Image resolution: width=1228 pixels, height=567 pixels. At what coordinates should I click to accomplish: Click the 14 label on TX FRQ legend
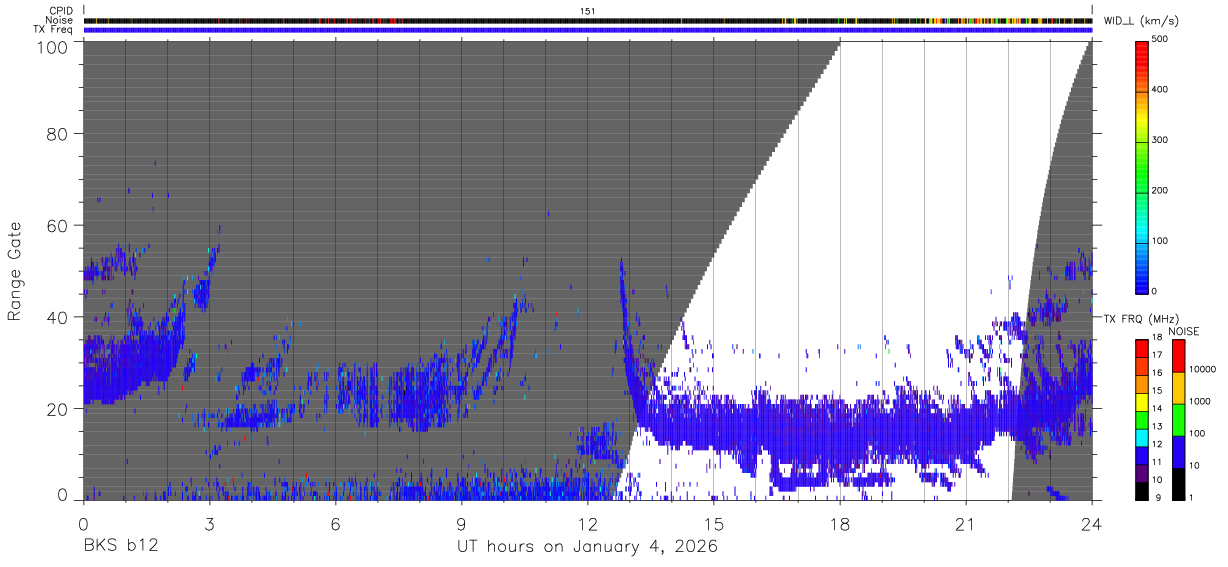coord(1158,409)
